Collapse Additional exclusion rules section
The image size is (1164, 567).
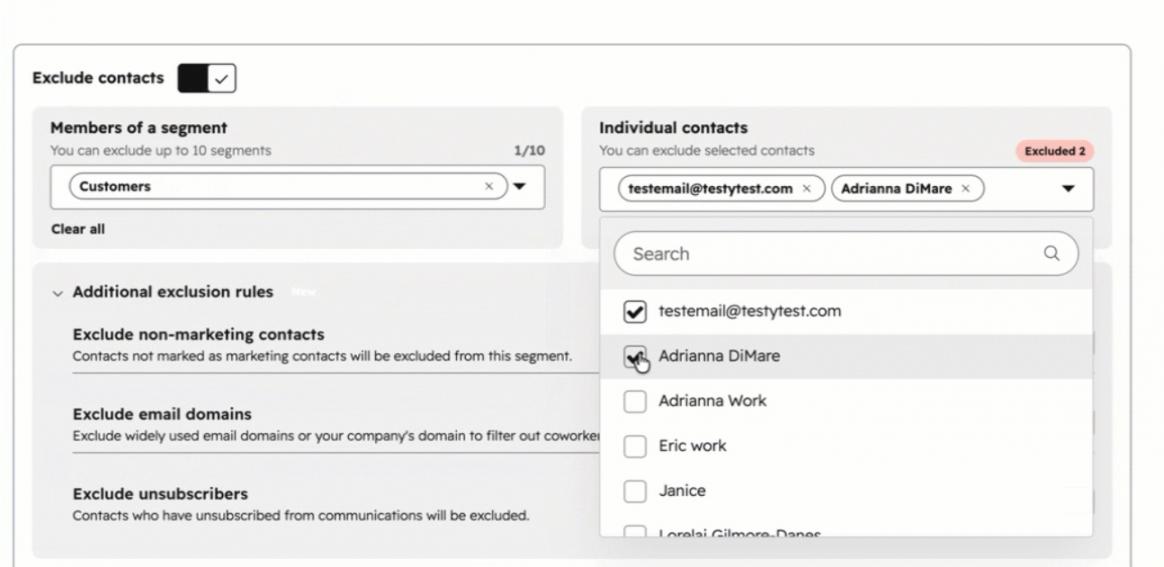tap(58, 293)
